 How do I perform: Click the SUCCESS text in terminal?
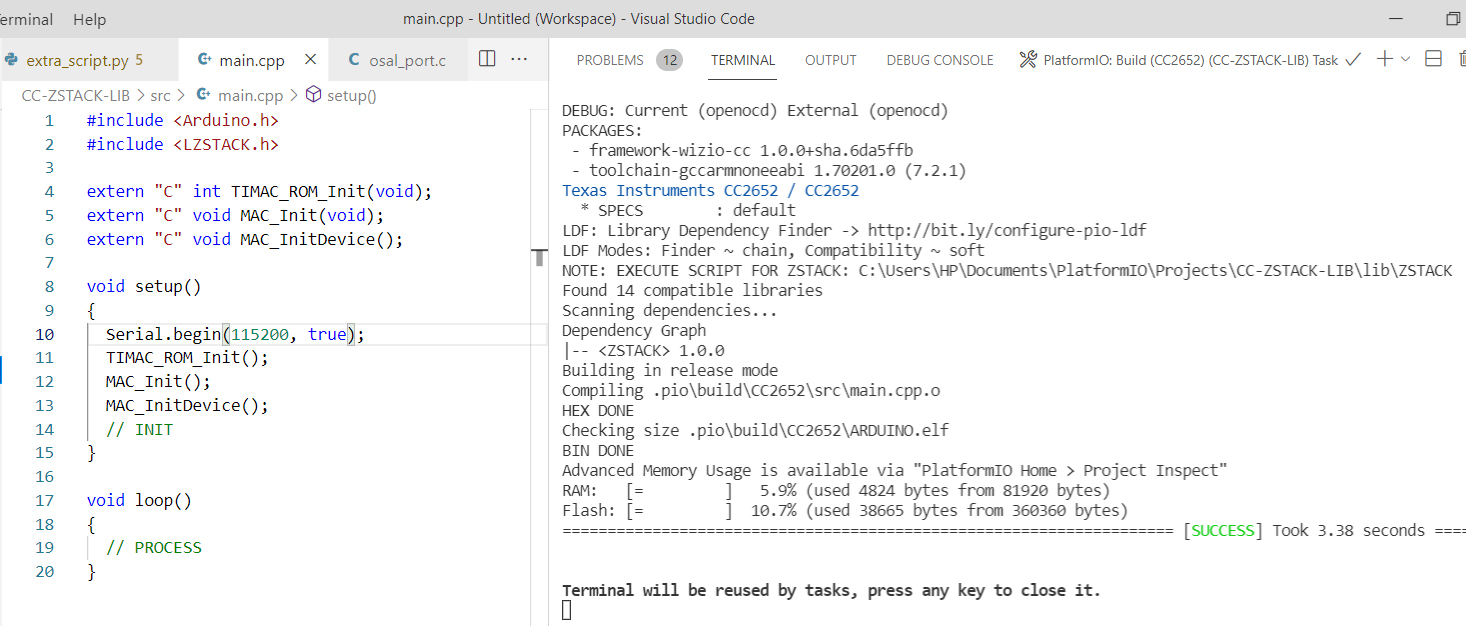[x=1222, y=530]
